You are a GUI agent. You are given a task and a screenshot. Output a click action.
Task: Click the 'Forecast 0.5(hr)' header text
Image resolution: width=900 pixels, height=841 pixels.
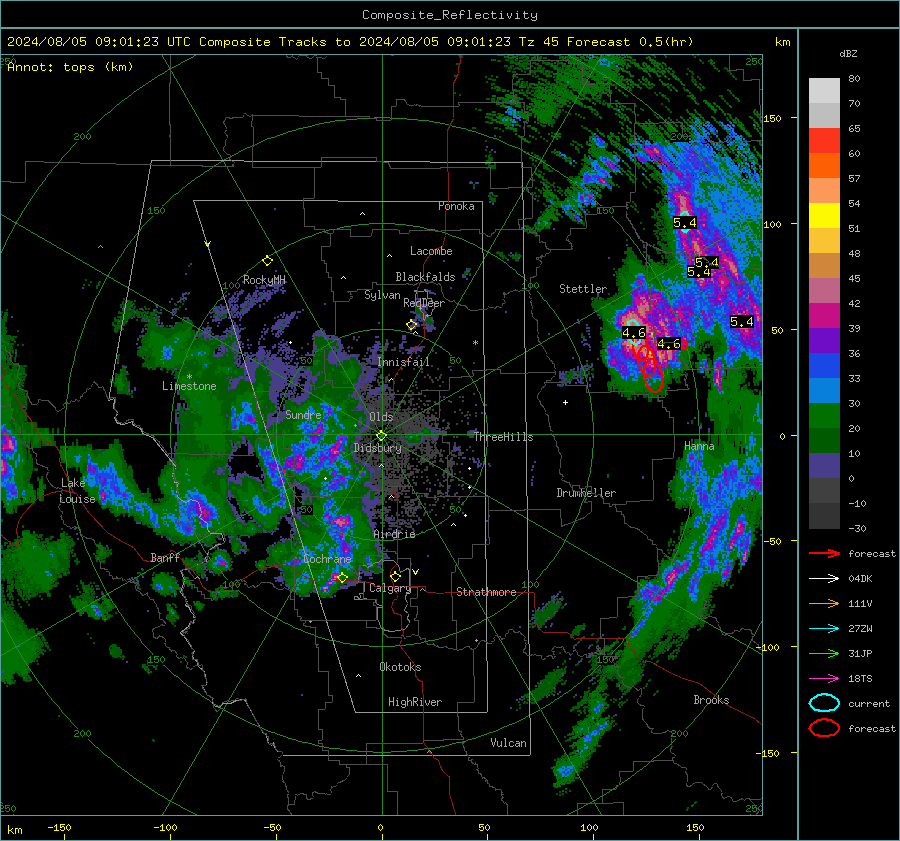tap(630, 42)
